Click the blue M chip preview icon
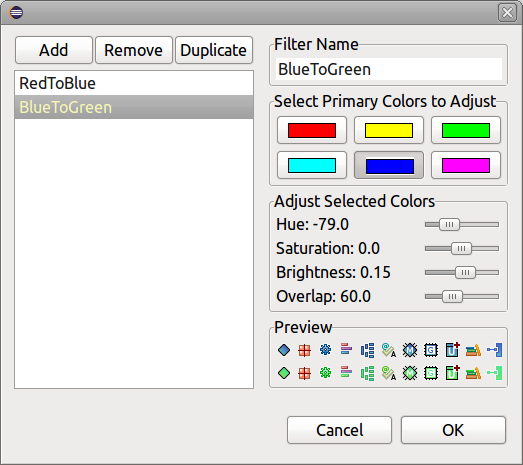The image size is (523, 465). (410, 350)
